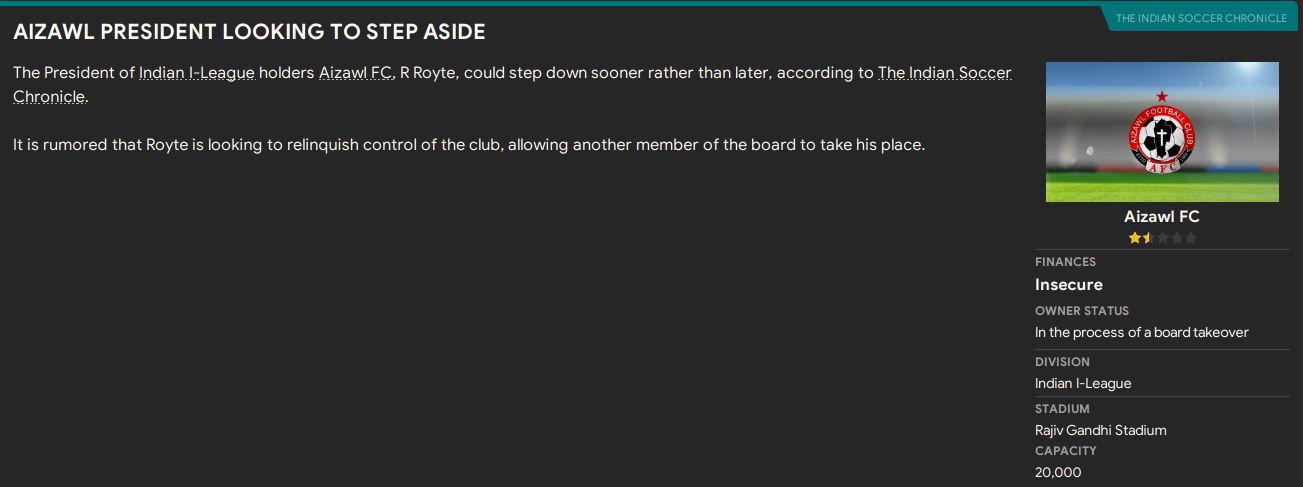Click the Aizawl President headline
Screen dimensions: 1303x487
pos(249,32)
